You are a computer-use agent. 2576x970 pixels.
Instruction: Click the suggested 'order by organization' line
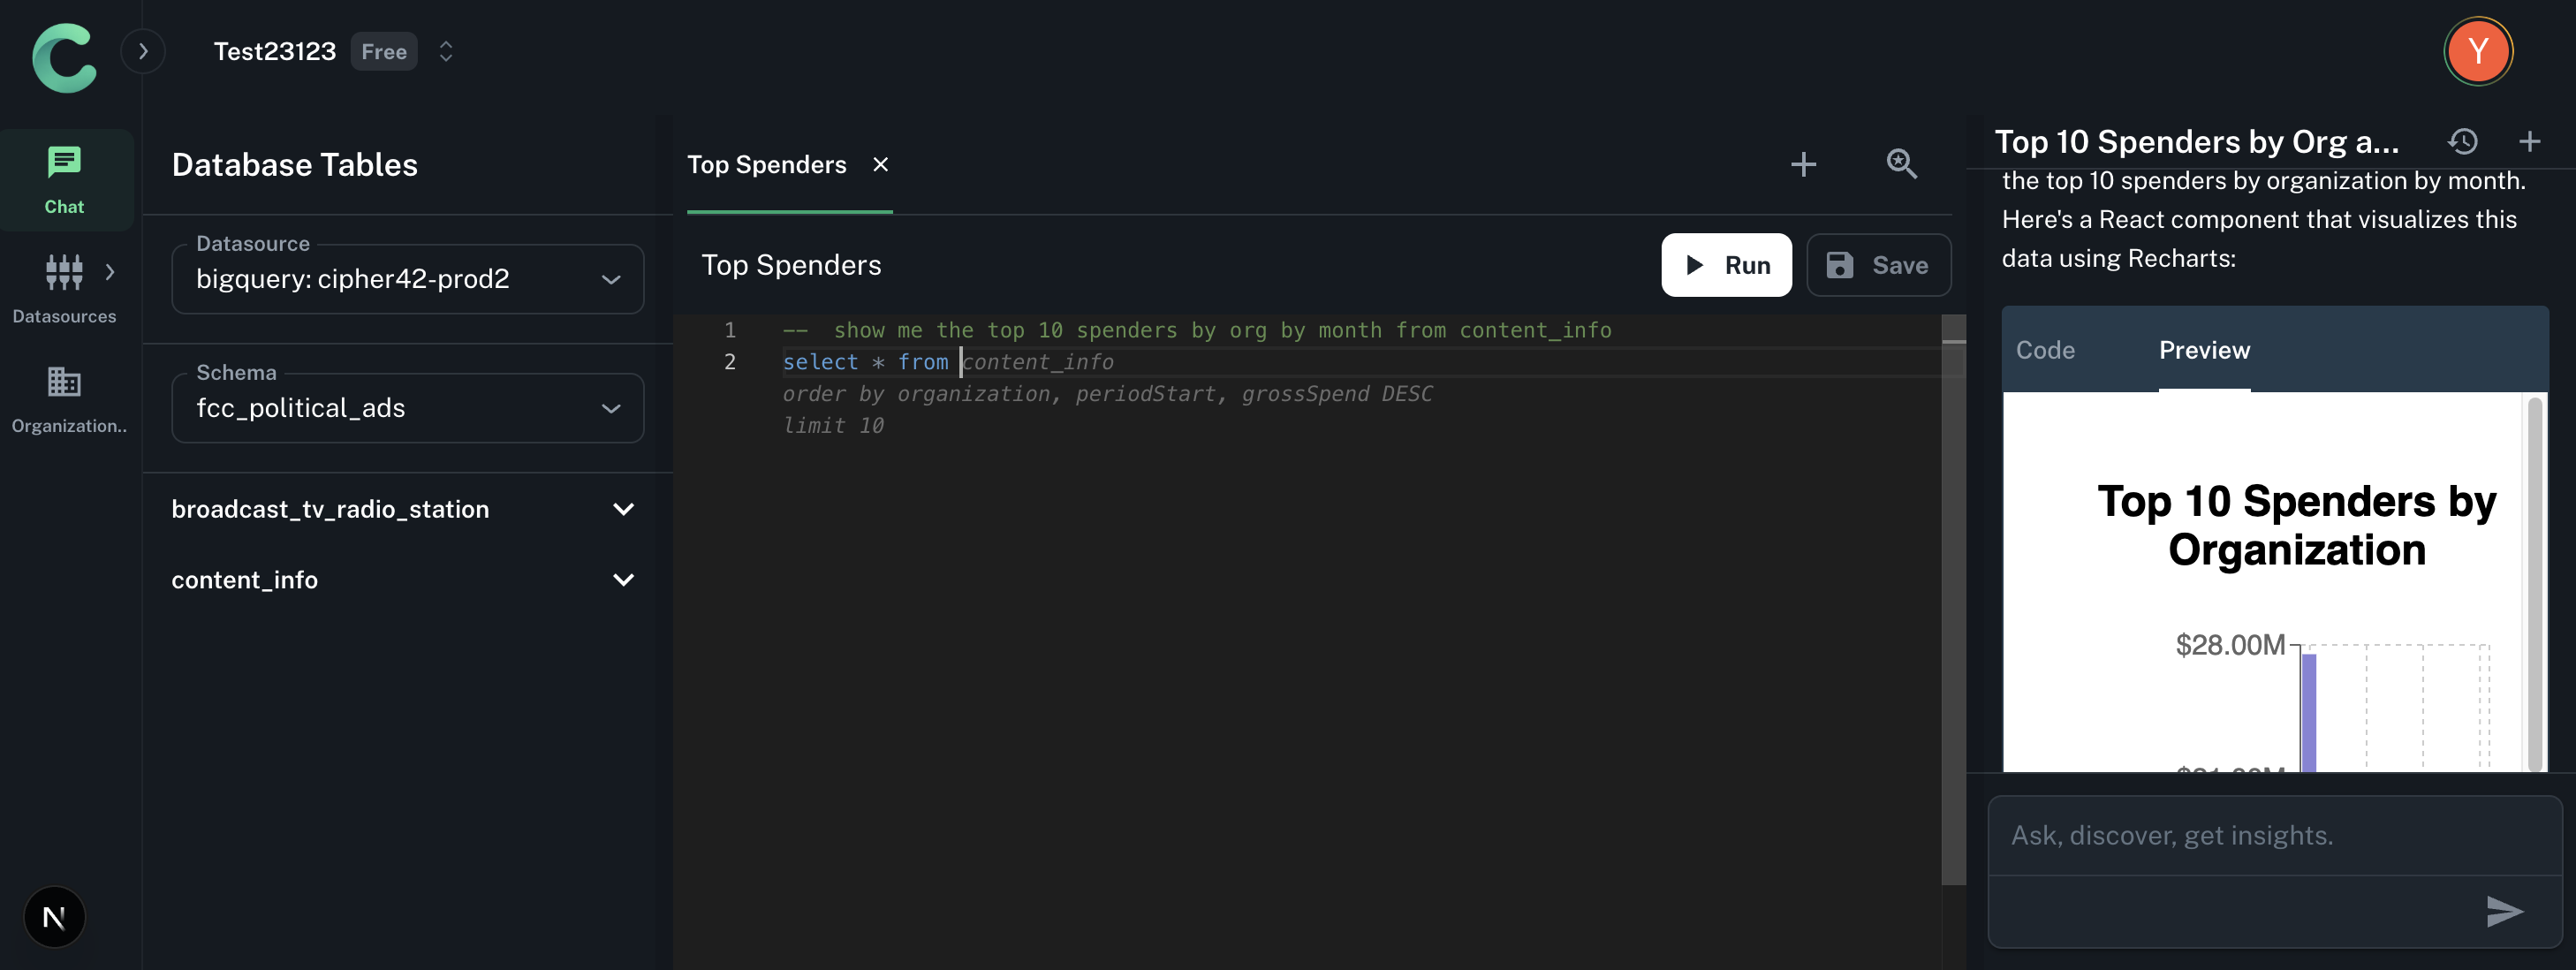(1107, 394)
